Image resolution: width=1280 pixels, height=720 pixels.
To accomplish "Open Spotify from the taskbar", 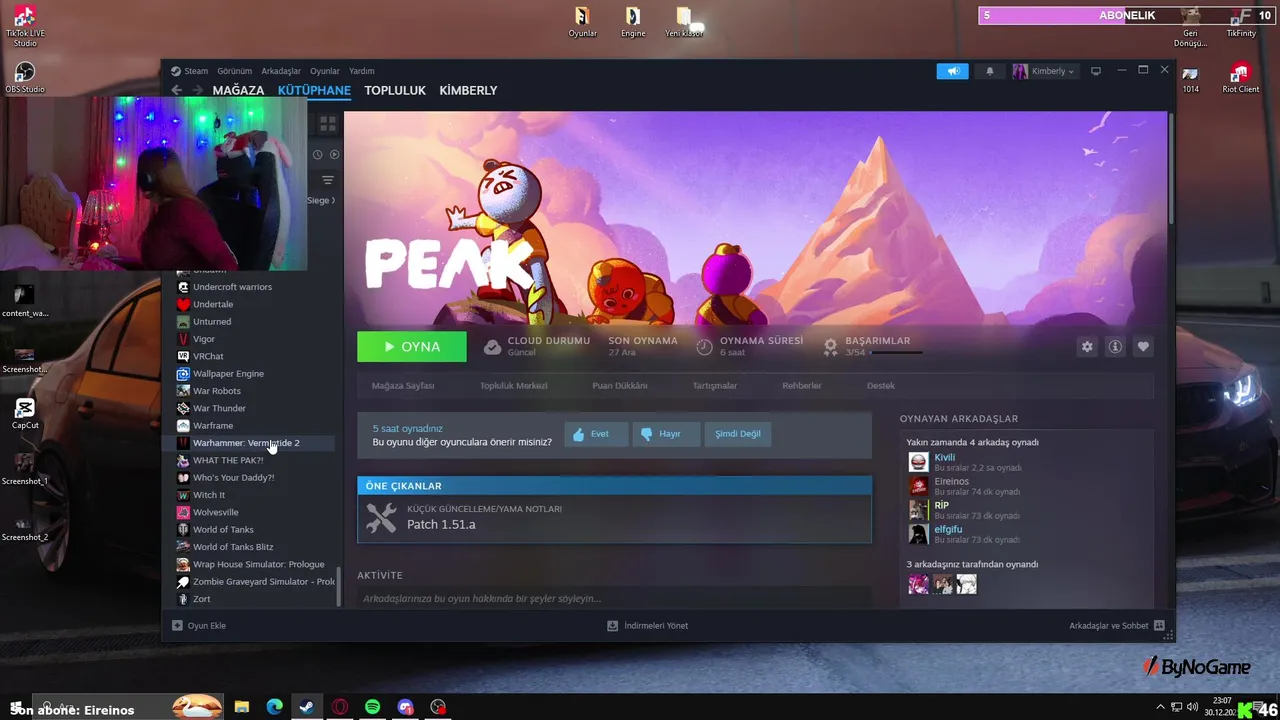I will pyautogui.click(x=372, y=707).
